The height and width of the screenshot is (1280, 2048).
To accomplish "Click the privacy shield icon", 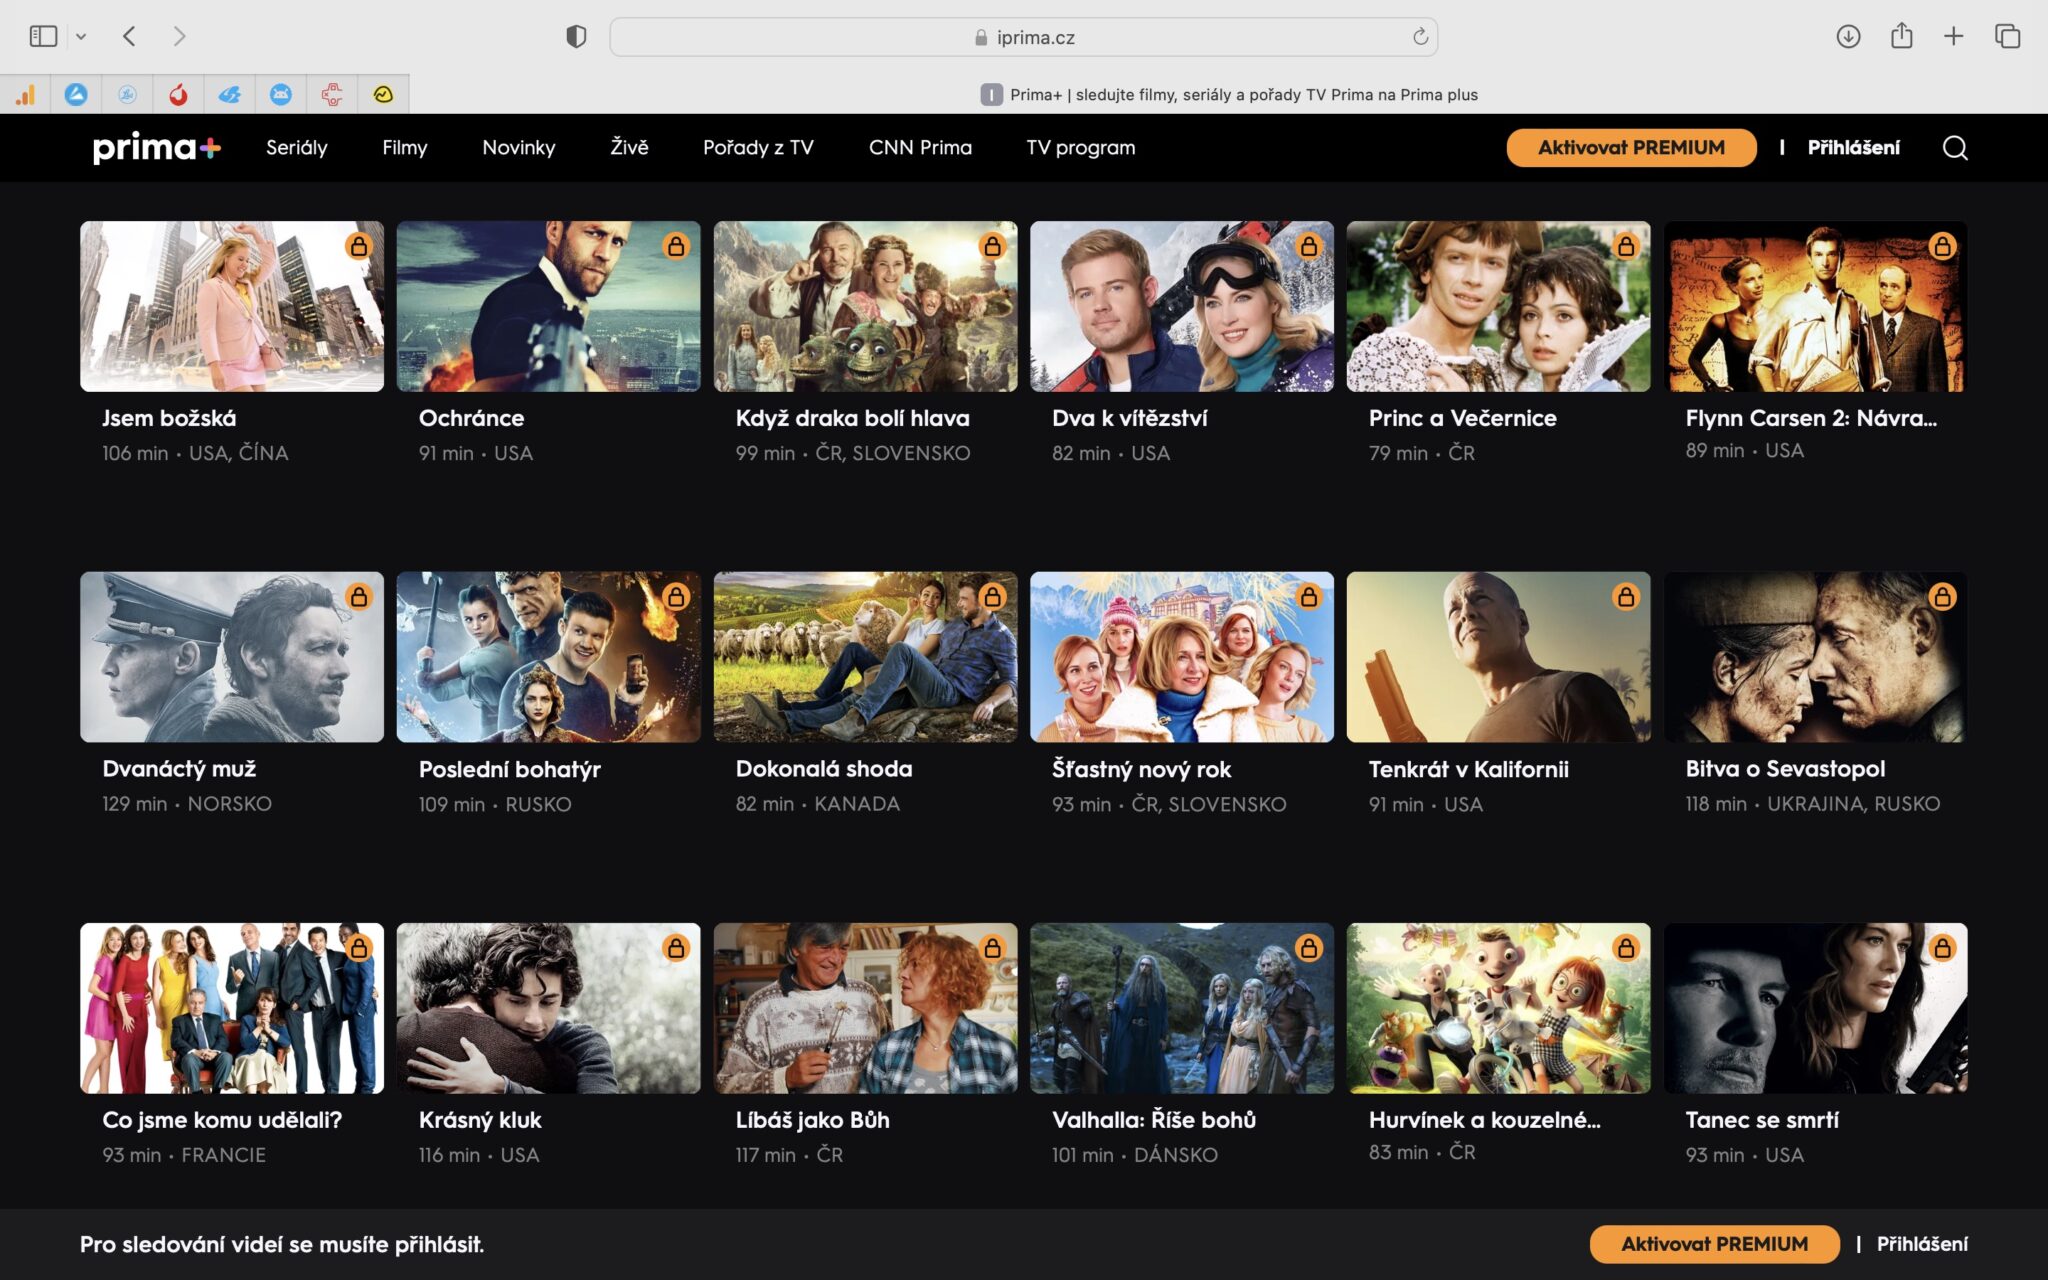I will click(576, 37).
